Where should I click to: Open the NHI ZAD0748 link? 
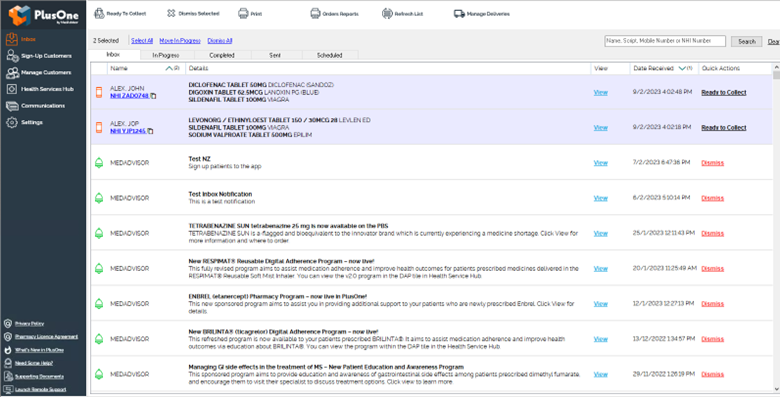click(x=129, y=96)
